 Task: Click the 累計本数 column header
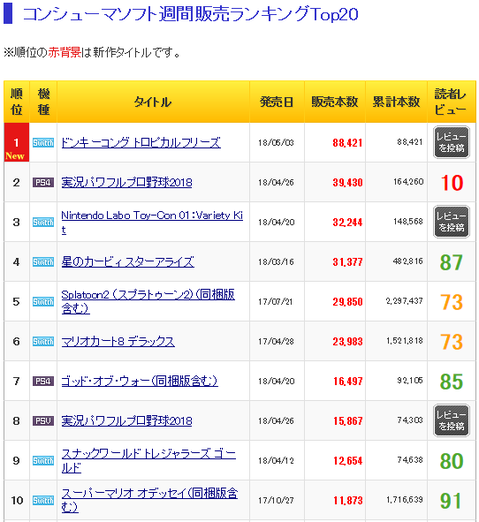click(x=396, y=102)
